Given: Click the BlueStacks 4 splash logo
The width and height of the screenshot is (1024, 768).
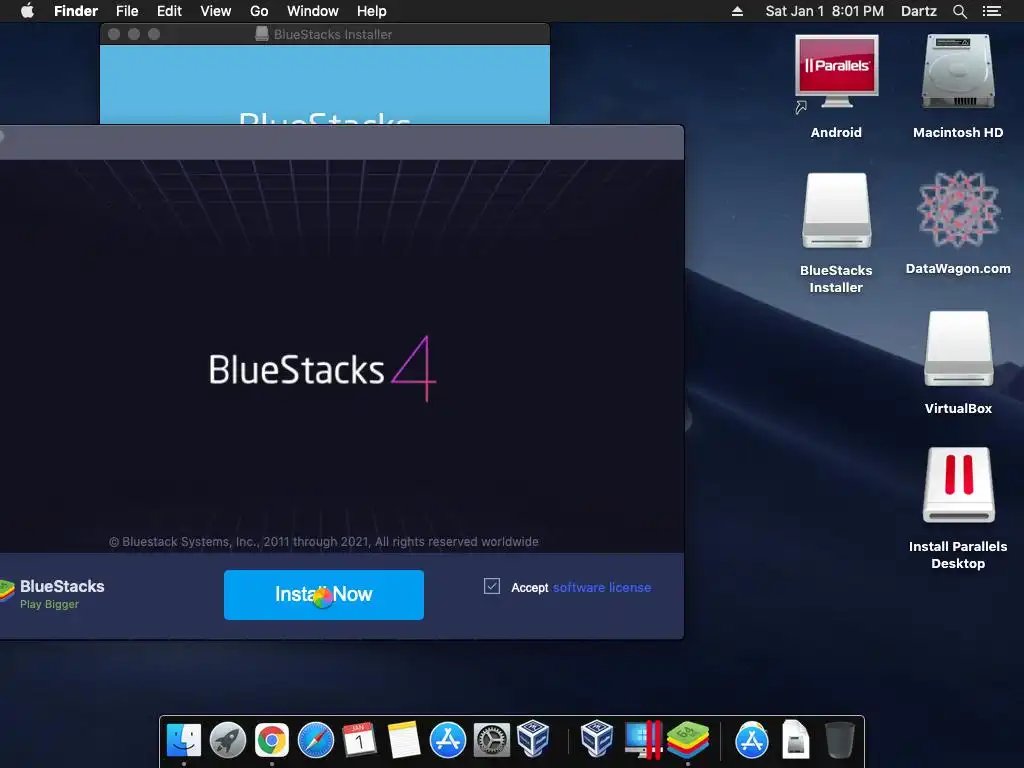Looking at the screenshot, I should point(323,369).
